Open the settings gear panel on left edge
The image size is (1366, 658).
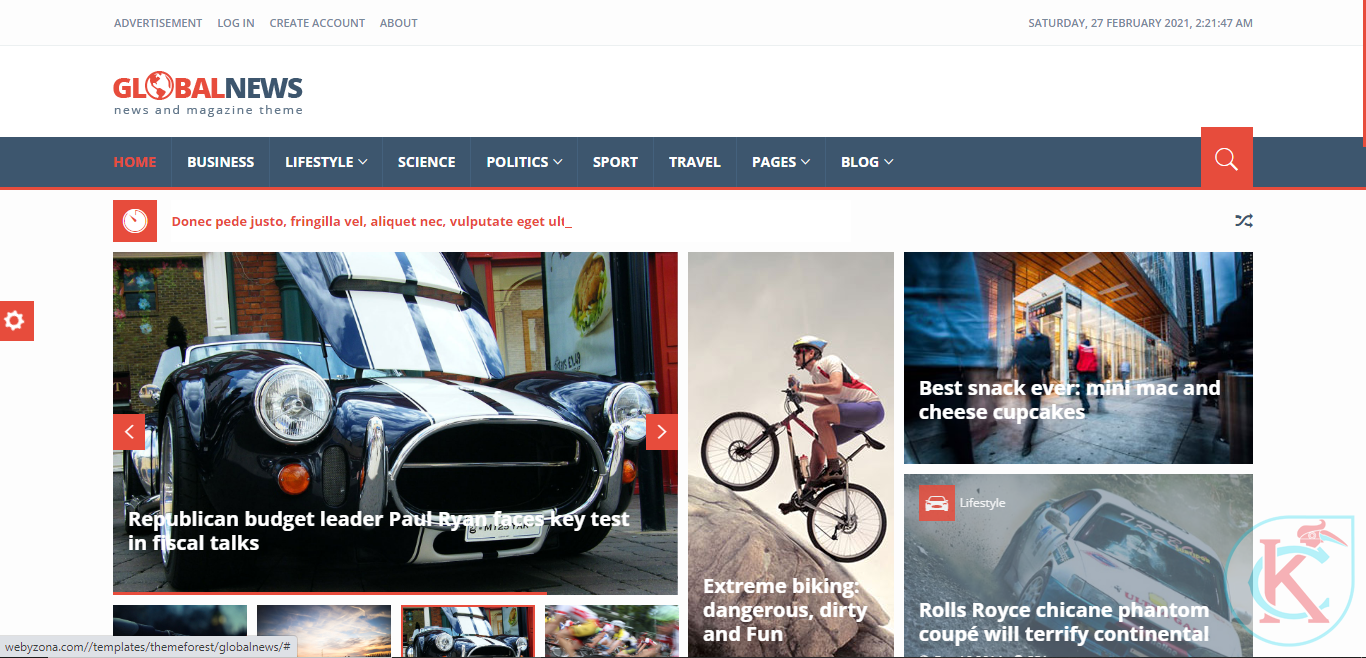(16, 321)
